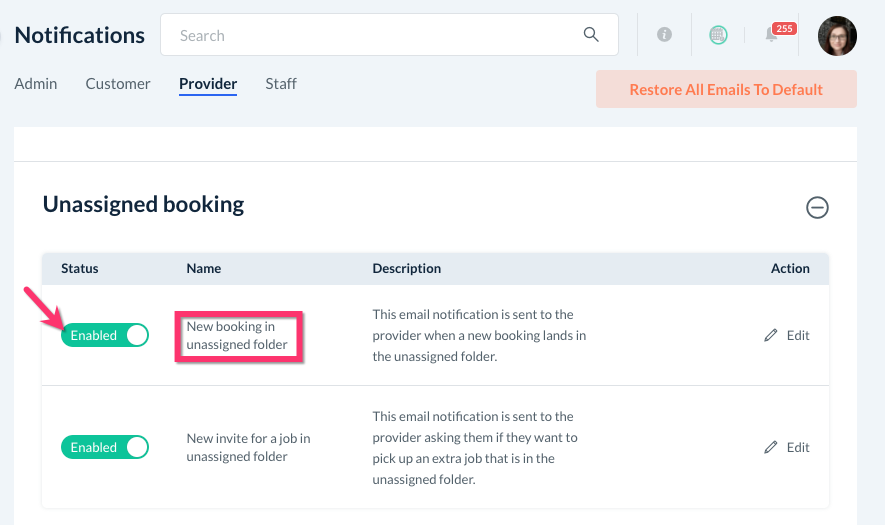Click Edit text for New invite notification

798,448
